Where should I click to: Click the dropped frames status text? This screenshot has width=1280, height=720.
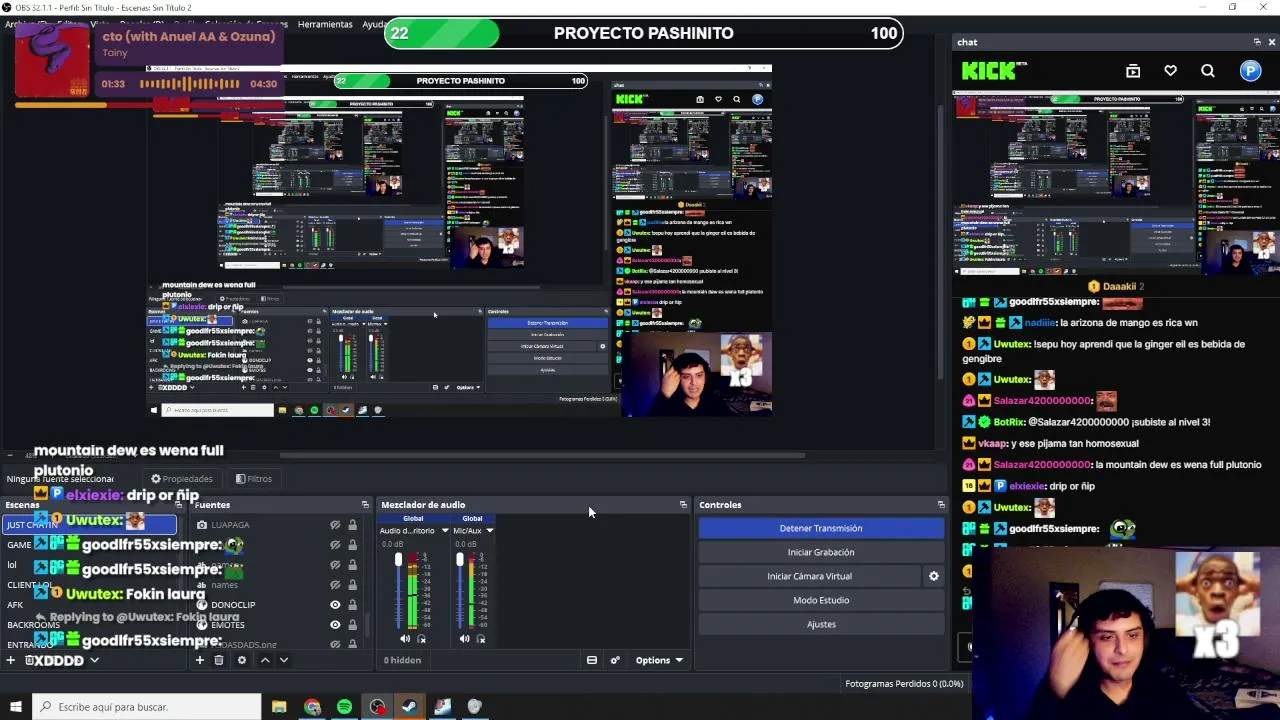point(904,684)
